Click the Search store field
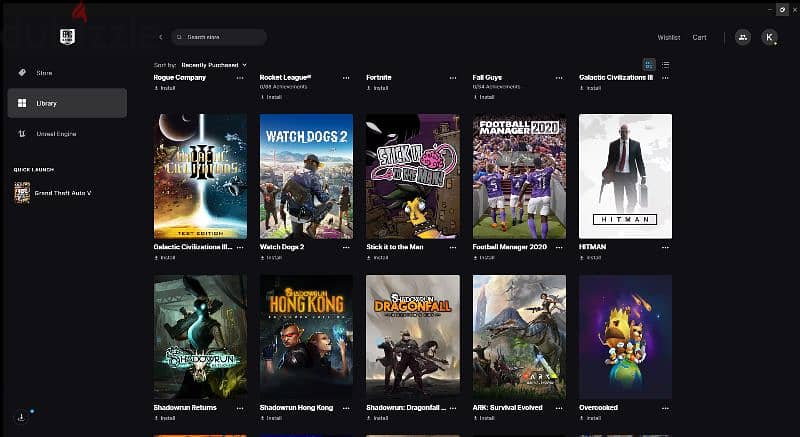This screenshot has height=437, width=800. pos(219,37)
